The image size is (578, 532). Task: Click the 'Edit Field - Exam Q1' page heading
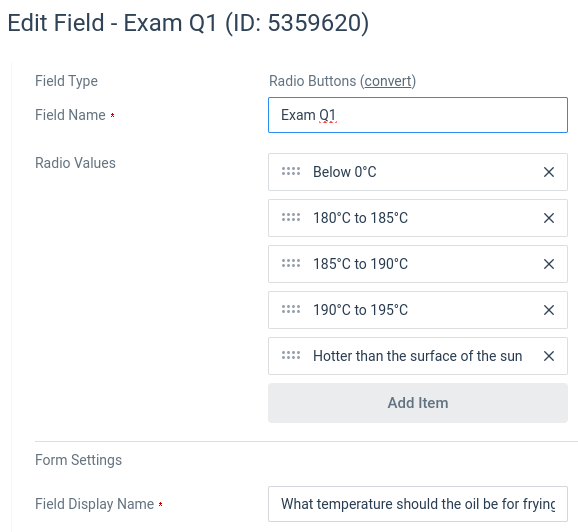(x=188, y=23)
